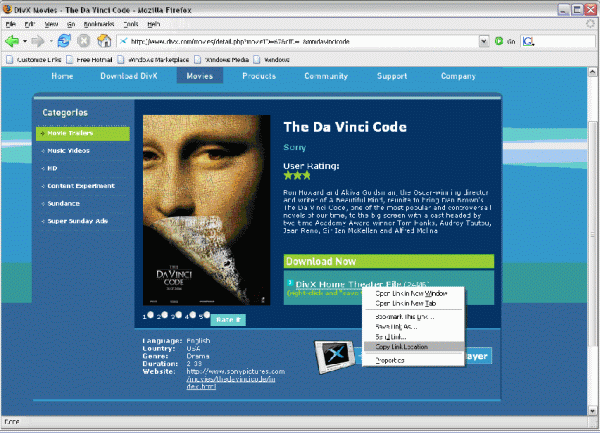Click the Forward arrow toolbar button
Screen dimensions: 600x433
coord(38,41)
